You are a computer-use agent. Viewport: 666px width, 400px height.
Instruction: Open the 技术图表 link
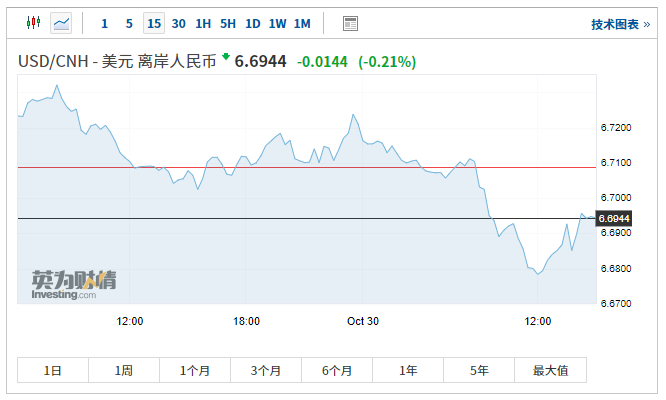[613, 24]
